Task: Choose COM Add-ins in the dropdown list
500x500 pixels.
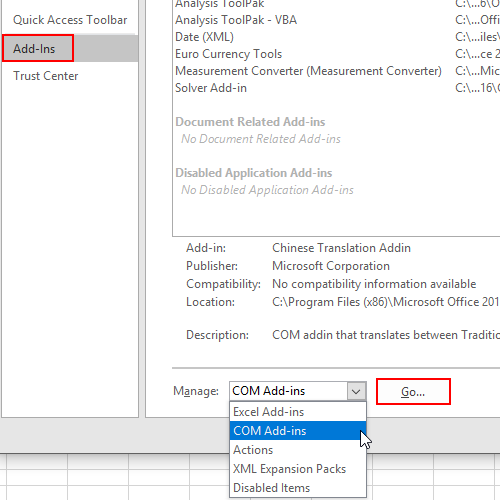Action: tap(298, 431)
